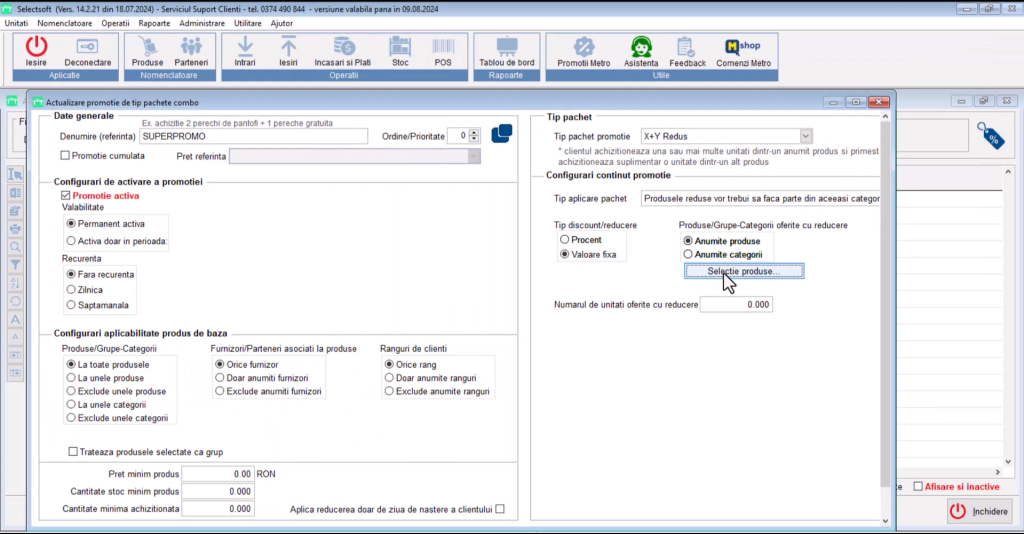
Task: Choose La unele produse option
Action: pos(71,377)
